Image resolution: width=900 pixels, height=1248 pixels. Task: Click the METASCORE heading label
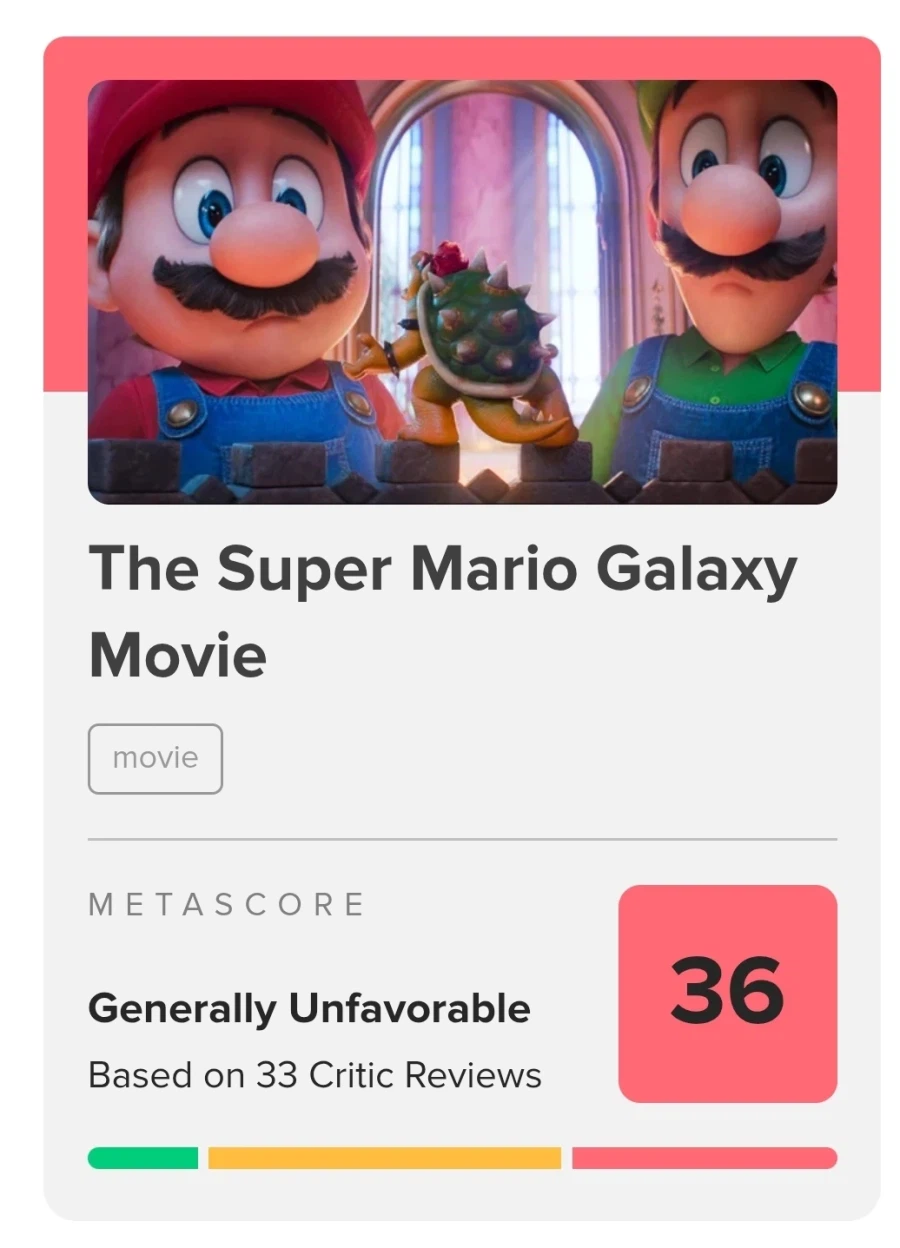[x=226, y=905]
